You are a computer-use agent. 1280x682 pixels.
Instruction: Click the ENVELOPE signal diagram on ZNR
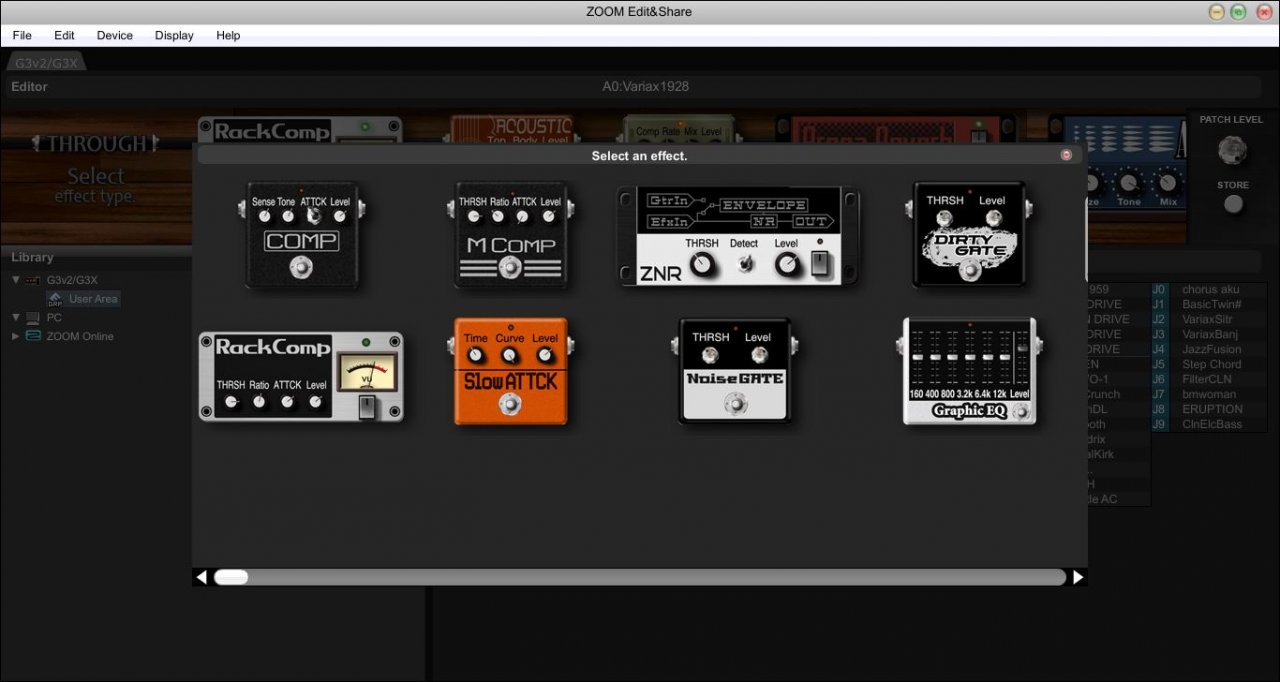click(x=738, y=213)
